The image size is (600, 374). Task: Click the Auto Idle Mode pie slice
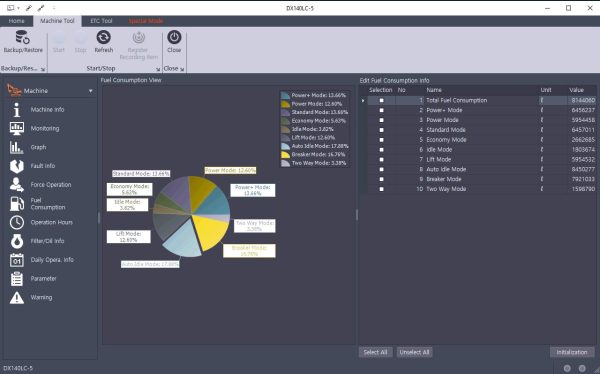point(183,239)
